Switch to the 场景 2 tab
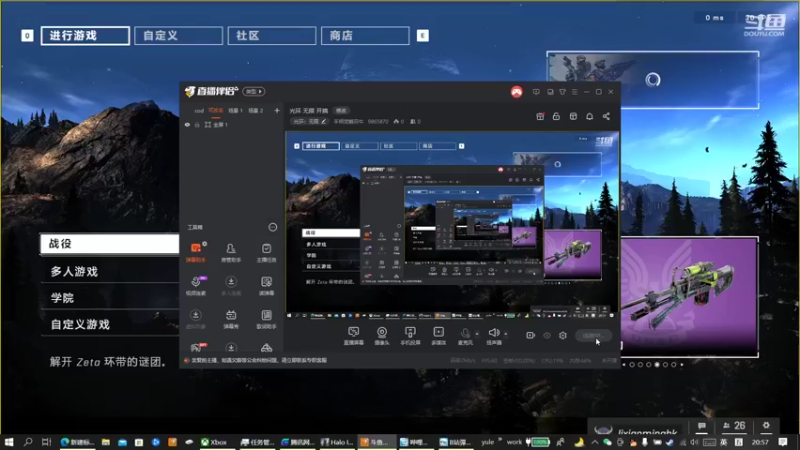 (256, 110)
